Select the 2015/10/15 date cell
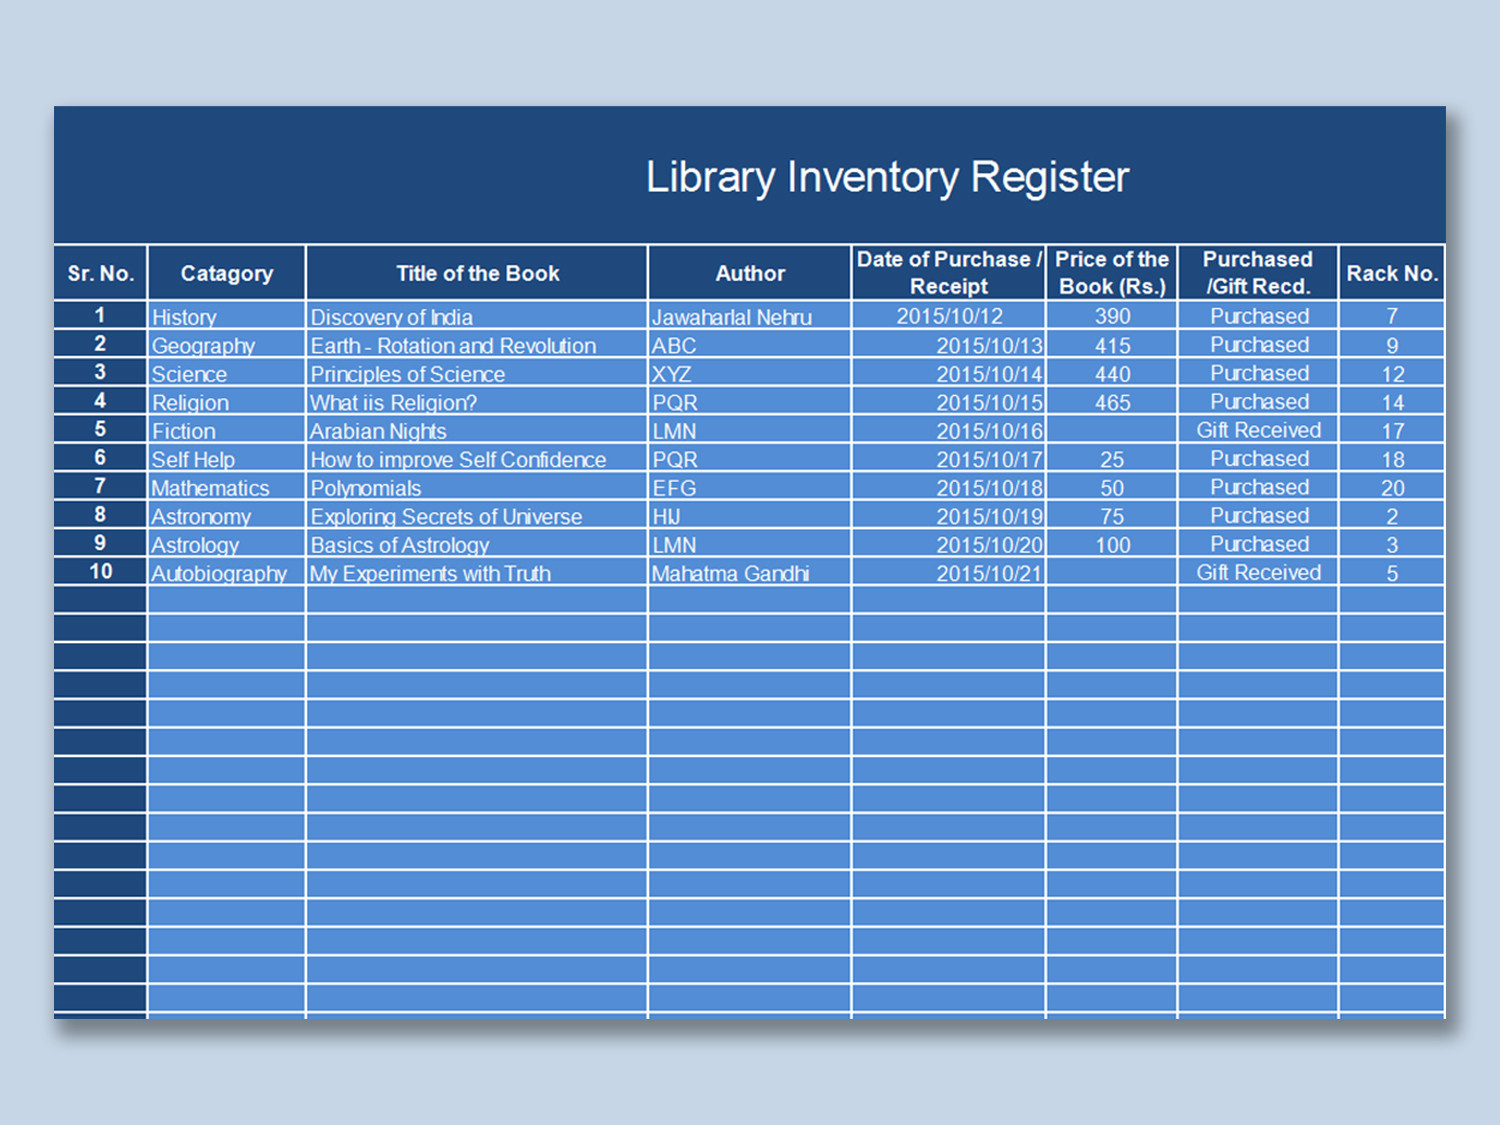This screenshot has width=1500, height=1125. coord(949,402)
